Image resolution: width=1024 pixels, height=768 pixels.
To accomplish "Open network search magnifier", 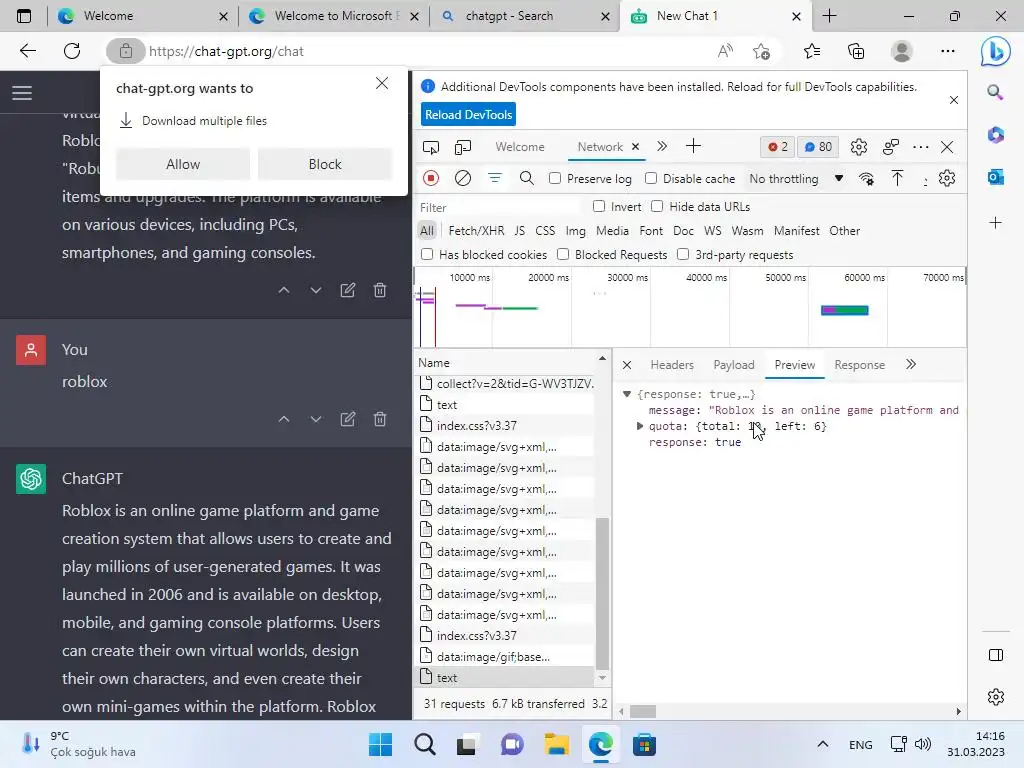I will point(526,178).
